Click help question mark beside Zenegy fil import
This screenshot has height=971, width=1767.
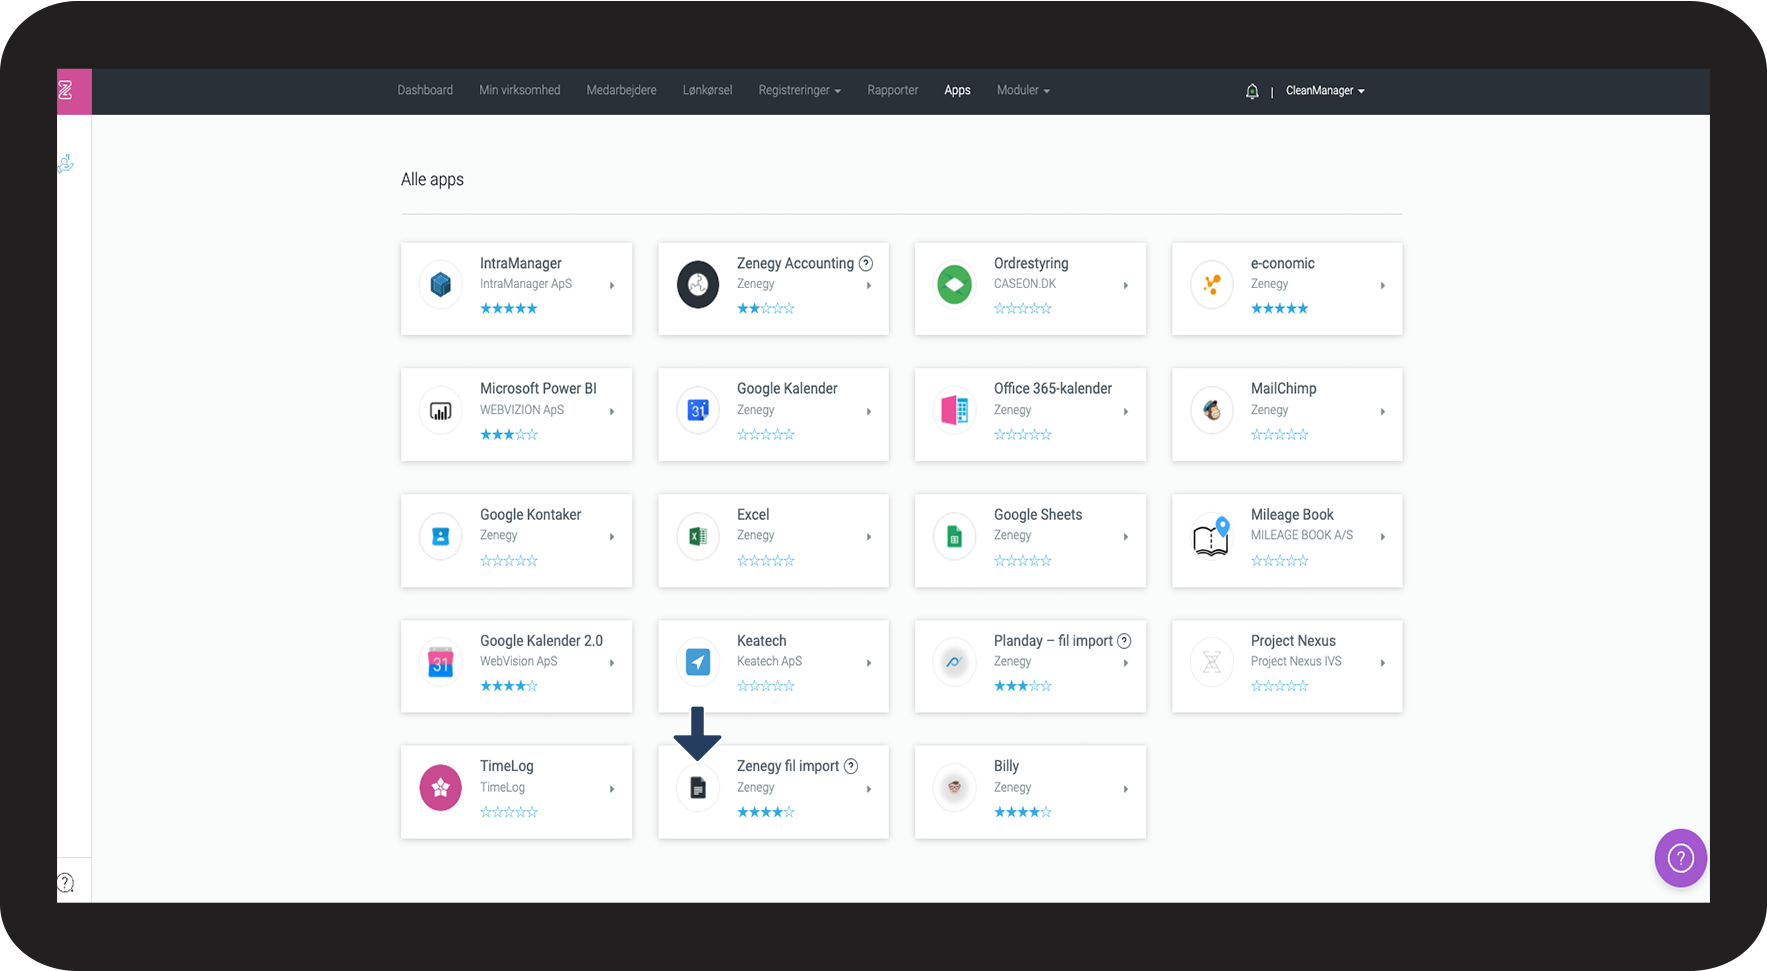[851, 766]
